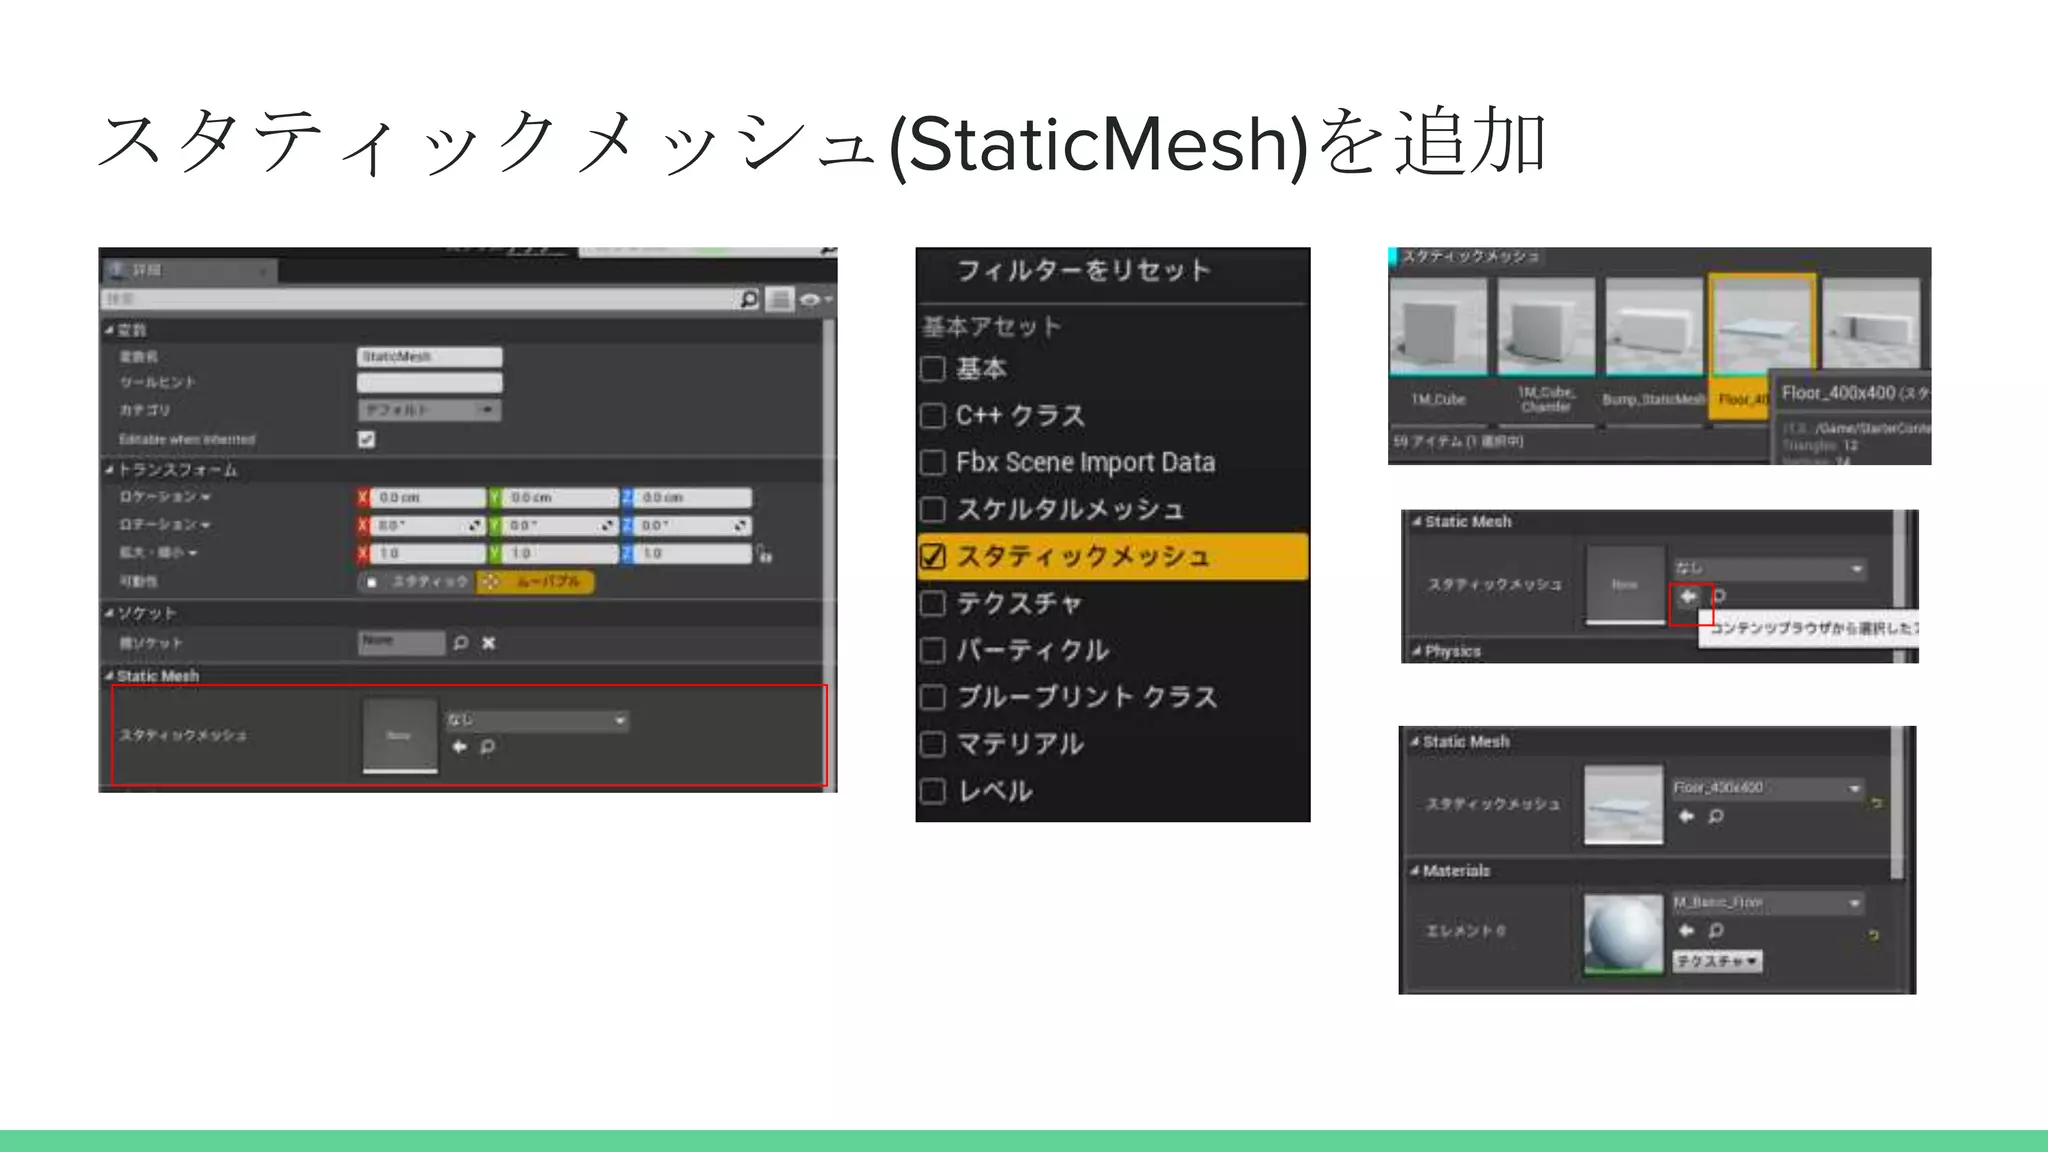2048x1152 pixels.
Task: Click the search magnifier icon in details panel
Action: coord(748,299)
